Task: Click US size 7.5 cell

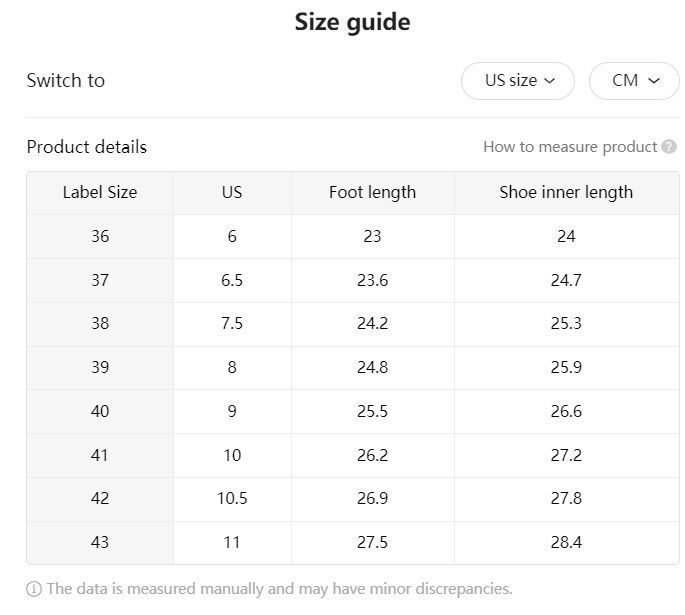Action: [232, 324]
